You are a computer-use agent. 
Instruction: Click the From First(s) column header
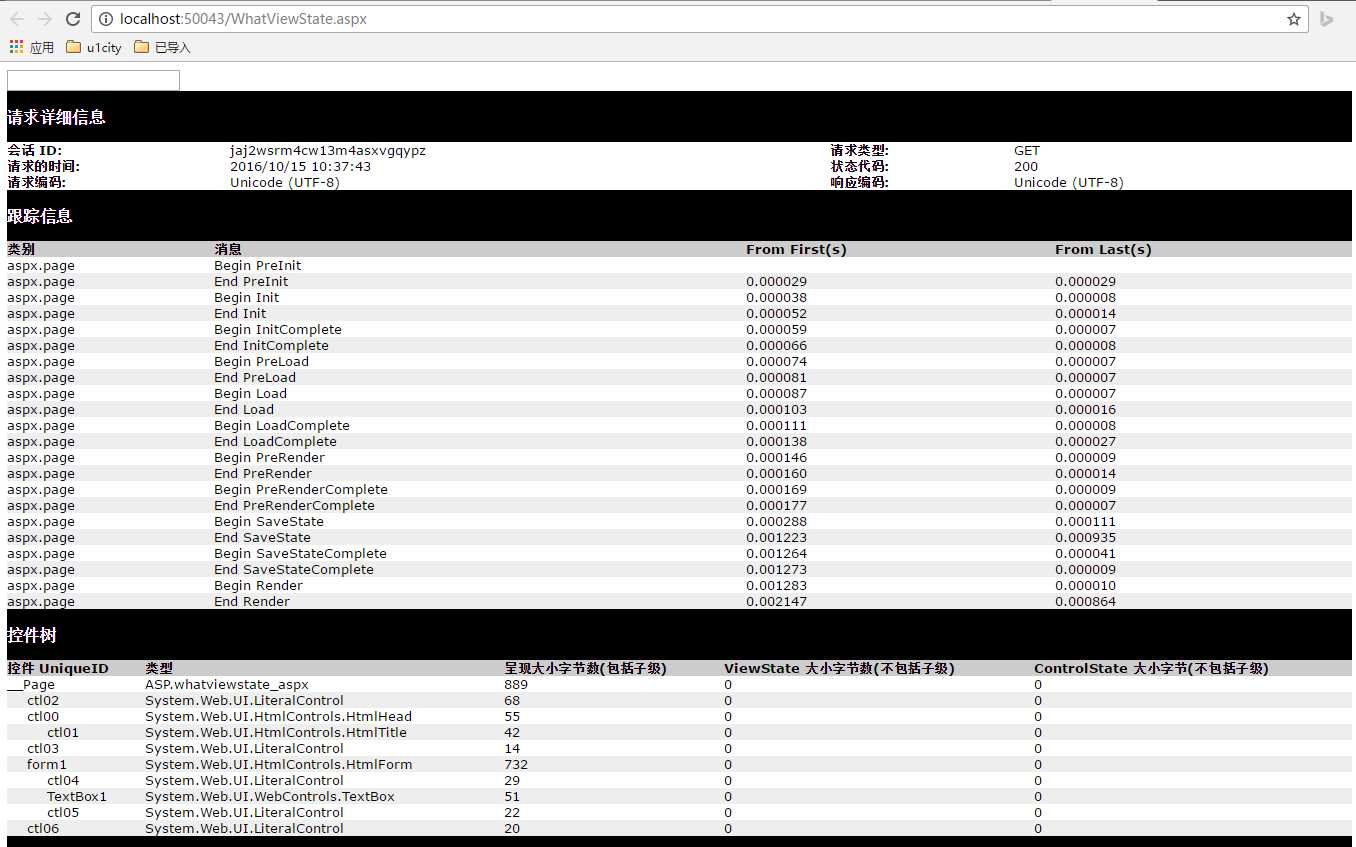[796, 249]
